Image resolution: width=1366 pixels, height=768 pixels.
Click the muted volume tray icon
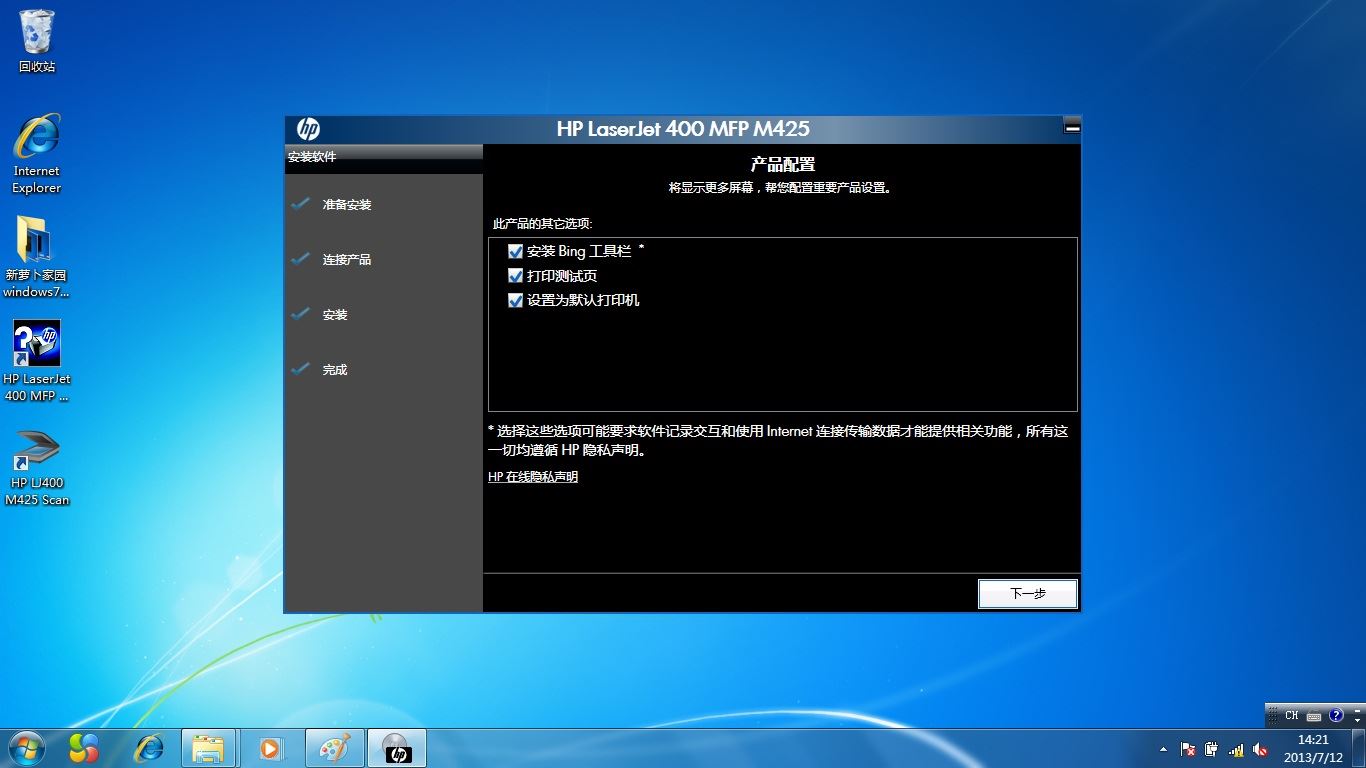1260,749
